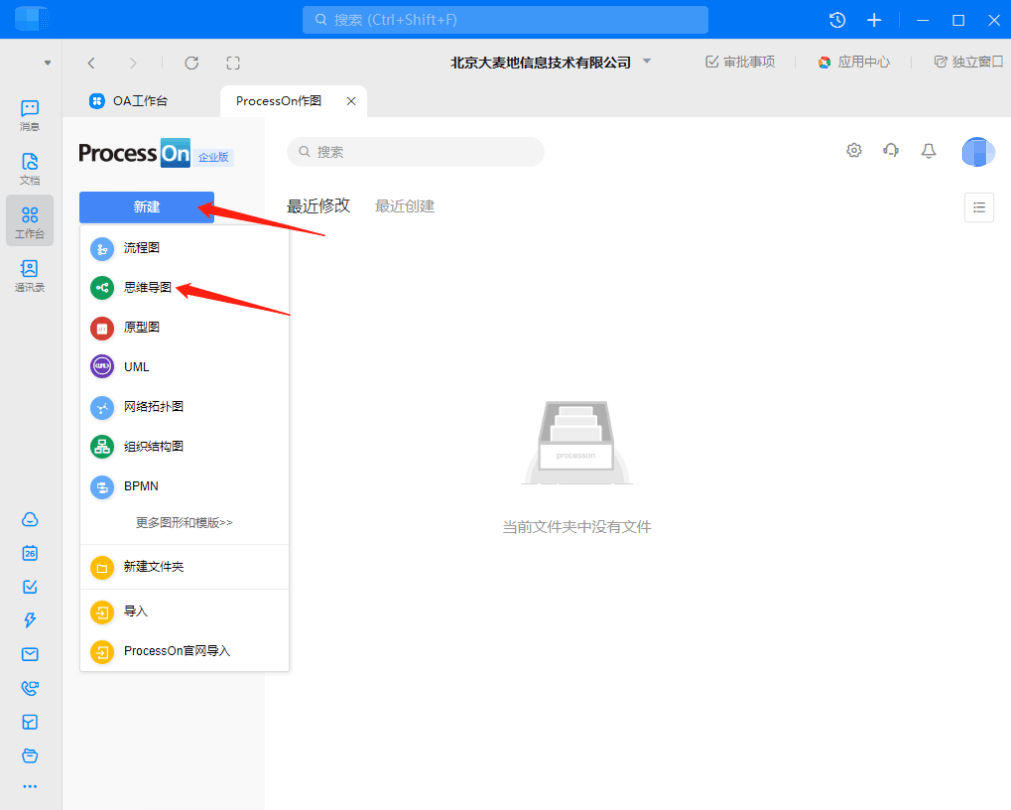Open the to-do checkmark sidebar icon

pos(30,587)
